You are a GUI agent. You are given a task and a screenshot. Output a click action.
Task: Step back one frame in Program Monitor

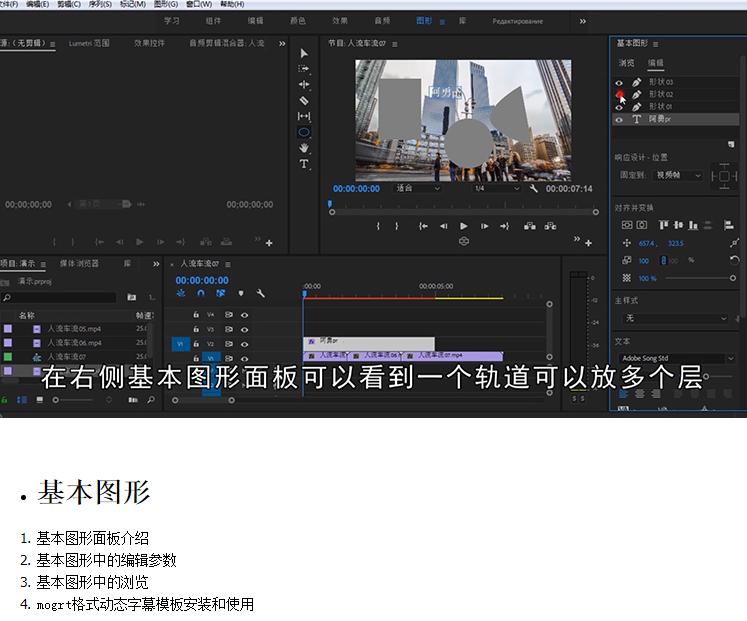(444, 226)
